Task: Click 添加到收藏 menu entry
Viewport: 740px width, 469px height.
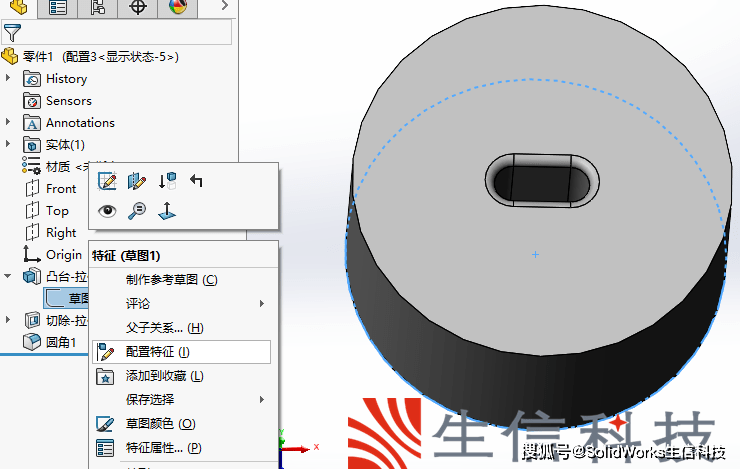Action: click(x=164, y=376)
